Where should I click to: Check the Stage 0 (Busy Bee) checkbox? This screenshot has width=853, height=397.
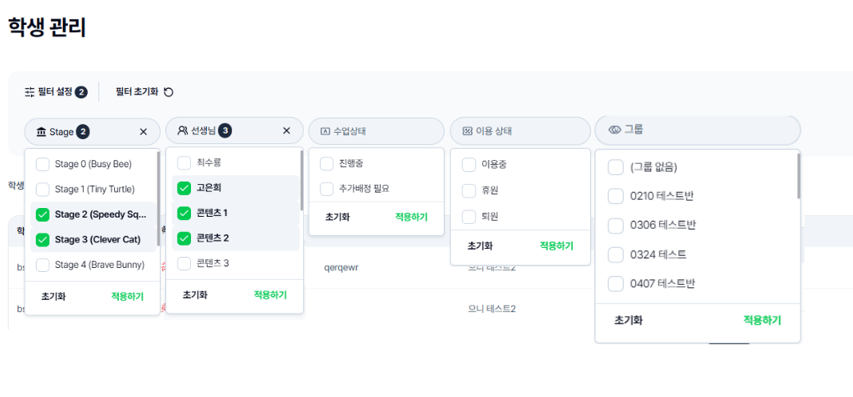(43, 164)
